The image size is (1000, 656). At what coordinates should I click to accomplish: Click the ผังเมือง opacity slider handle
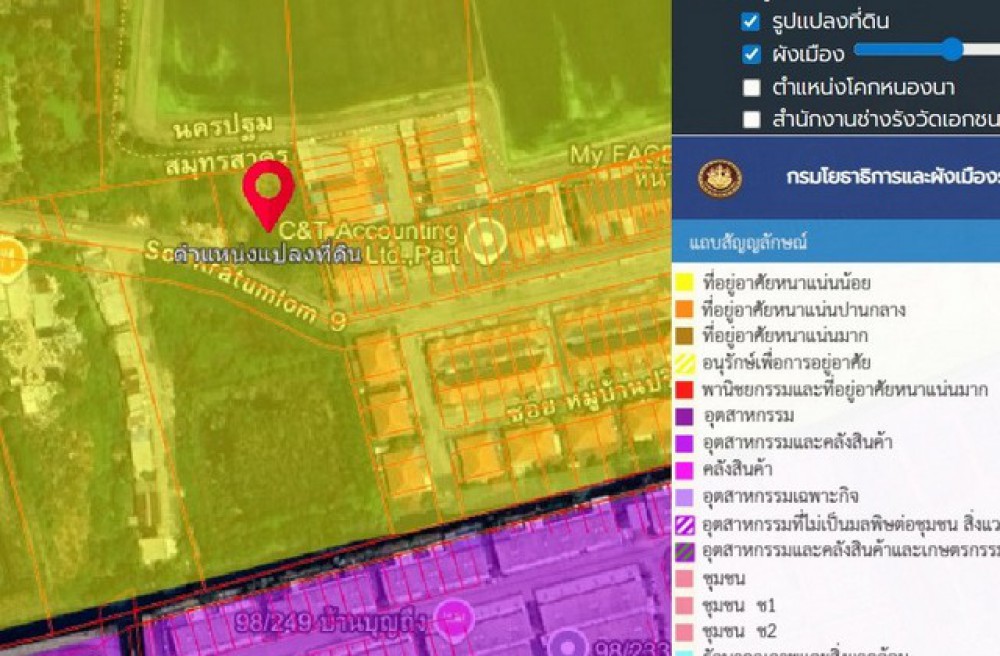[x=951, y=49]
